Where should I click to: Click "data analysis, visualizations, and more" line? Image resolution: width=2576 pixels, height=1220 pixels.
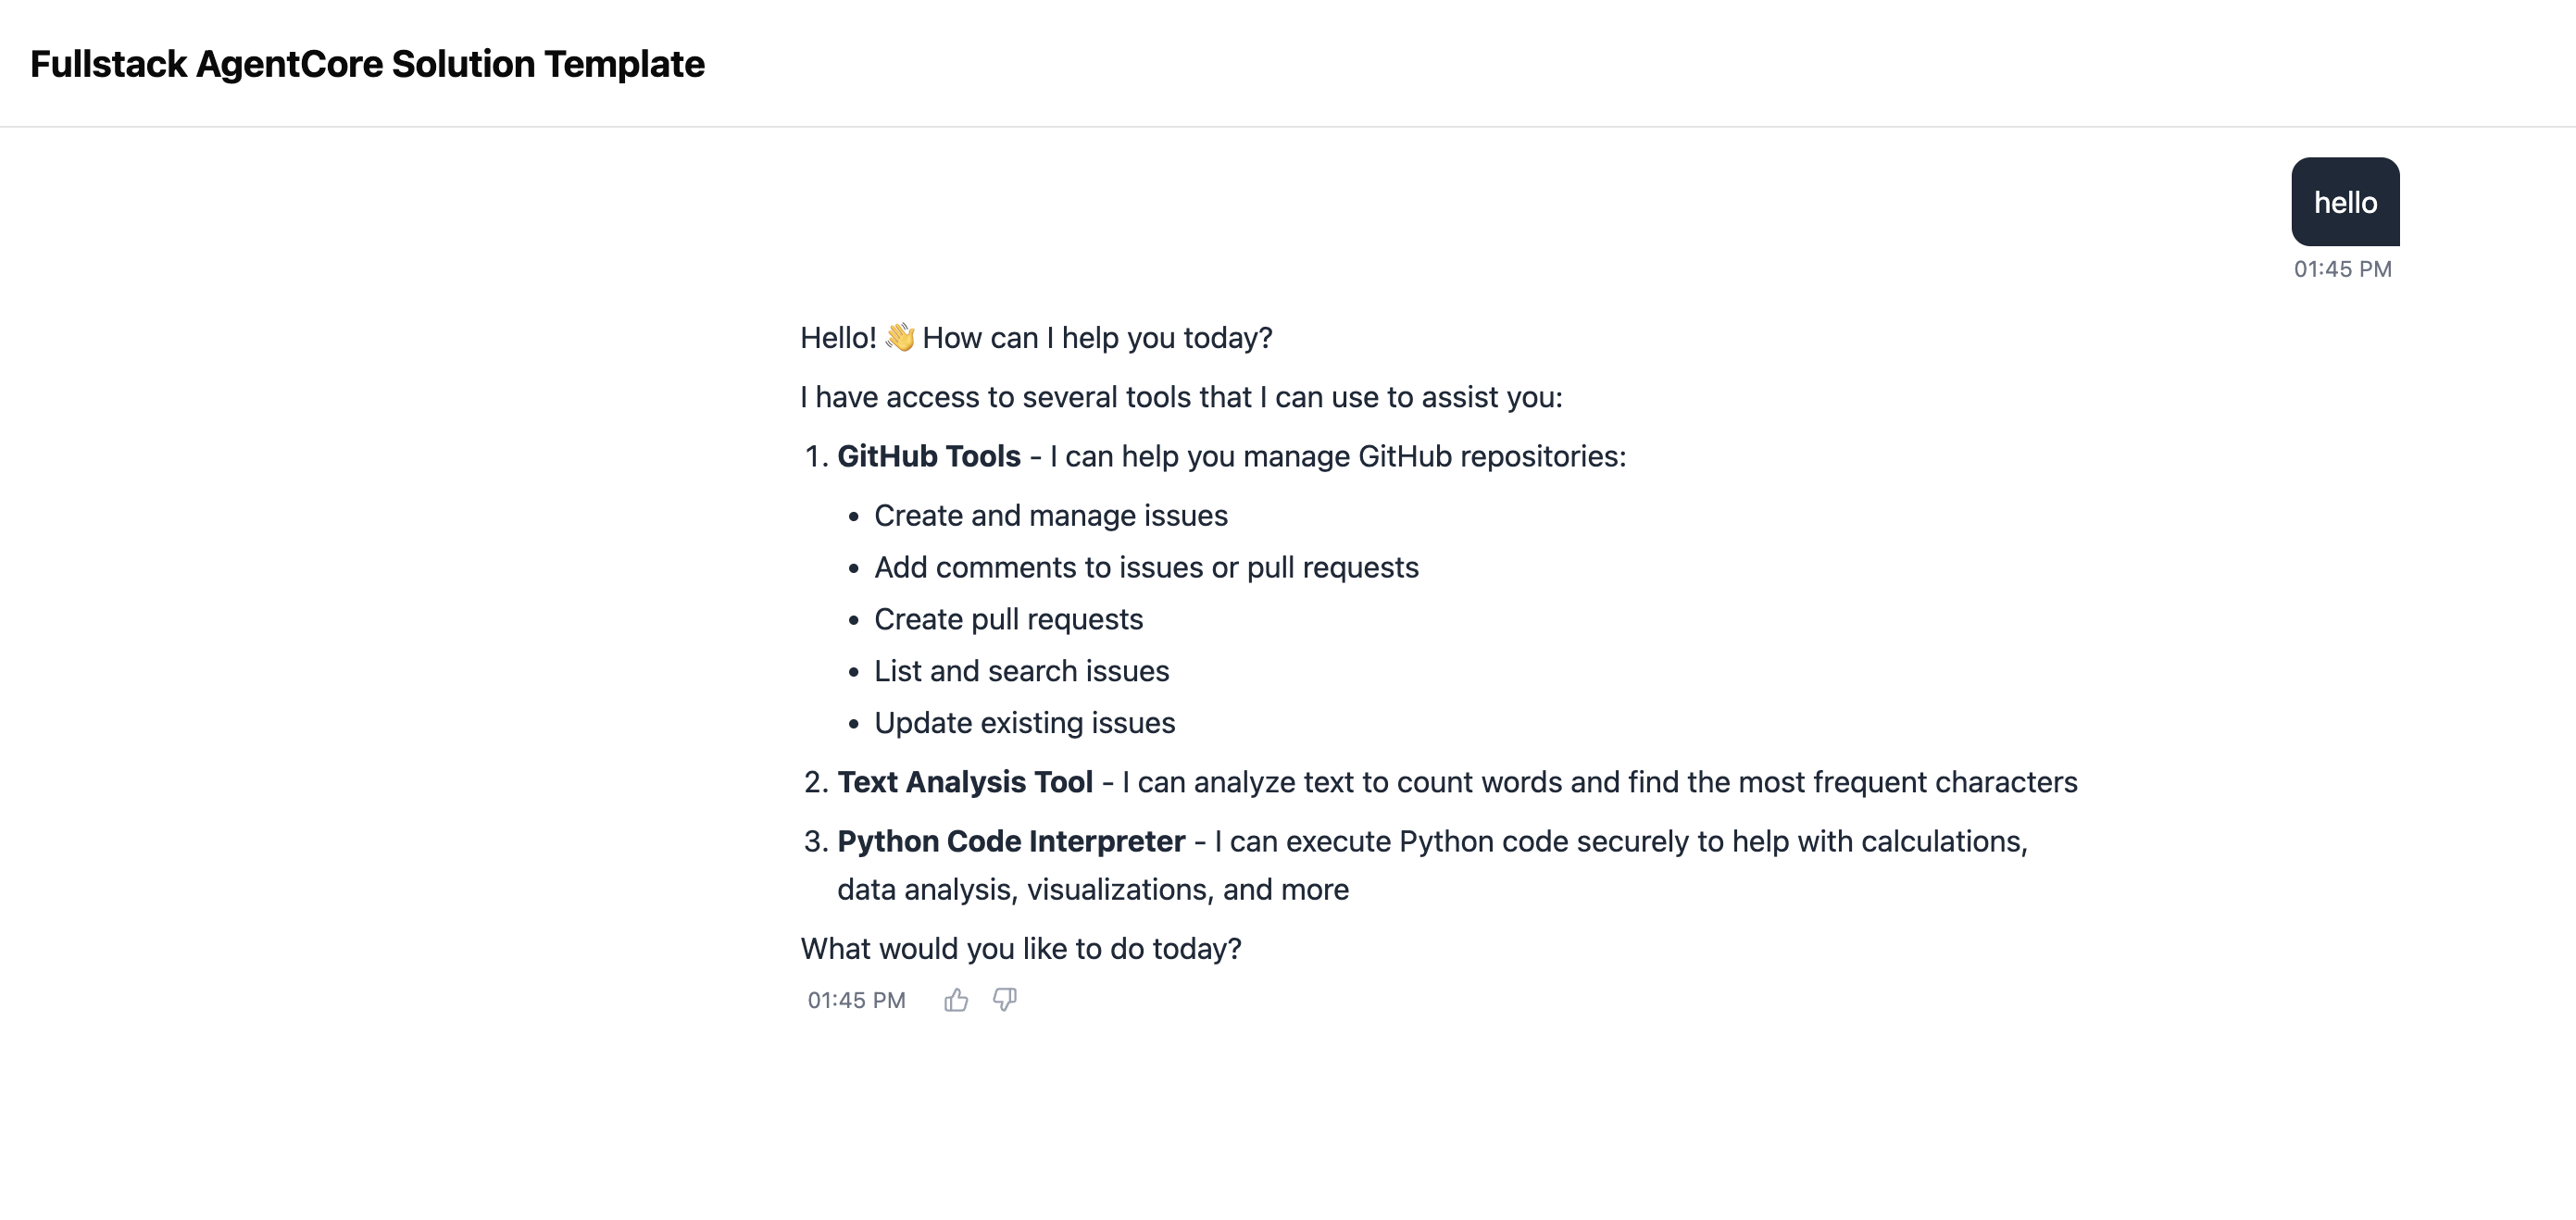(x=1092, y=889)
